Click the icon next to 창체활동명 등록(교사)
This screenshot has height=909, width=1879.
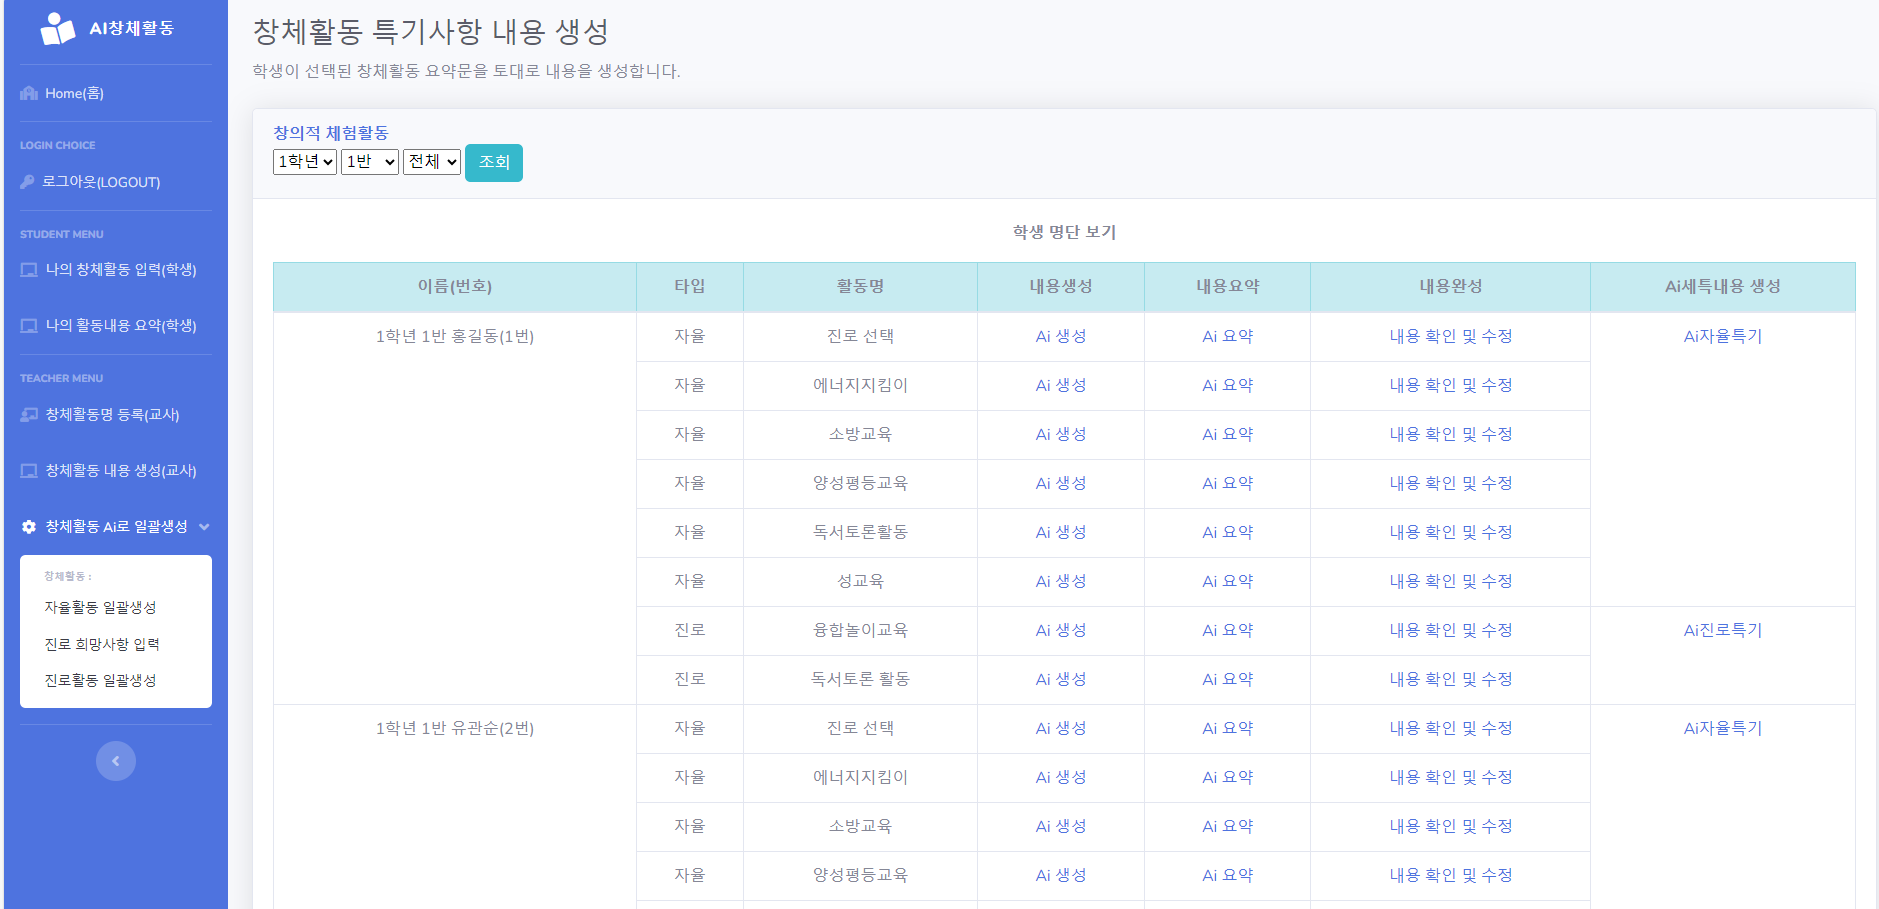pos(29,414)
